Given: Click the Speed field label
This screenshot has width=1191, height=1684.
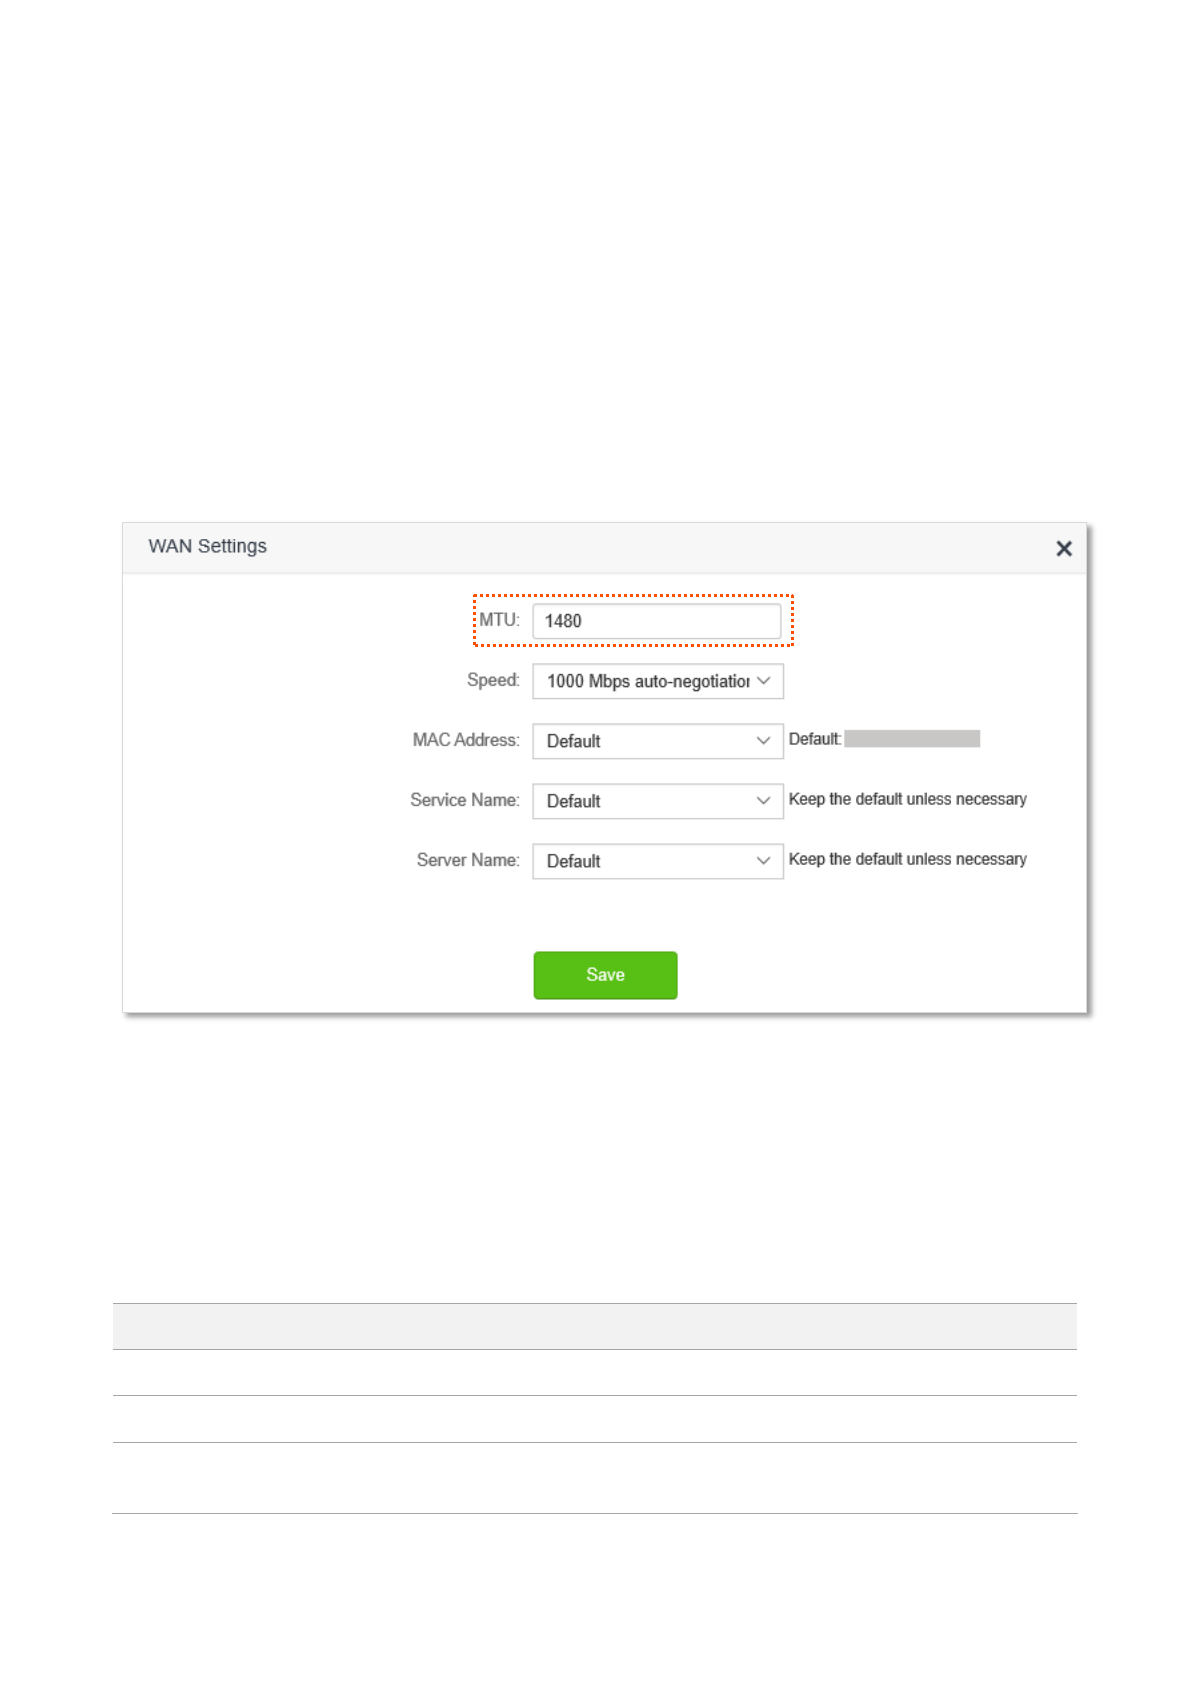Looking at the screenshot, I should pyautogui.click(x=493, y=680).
